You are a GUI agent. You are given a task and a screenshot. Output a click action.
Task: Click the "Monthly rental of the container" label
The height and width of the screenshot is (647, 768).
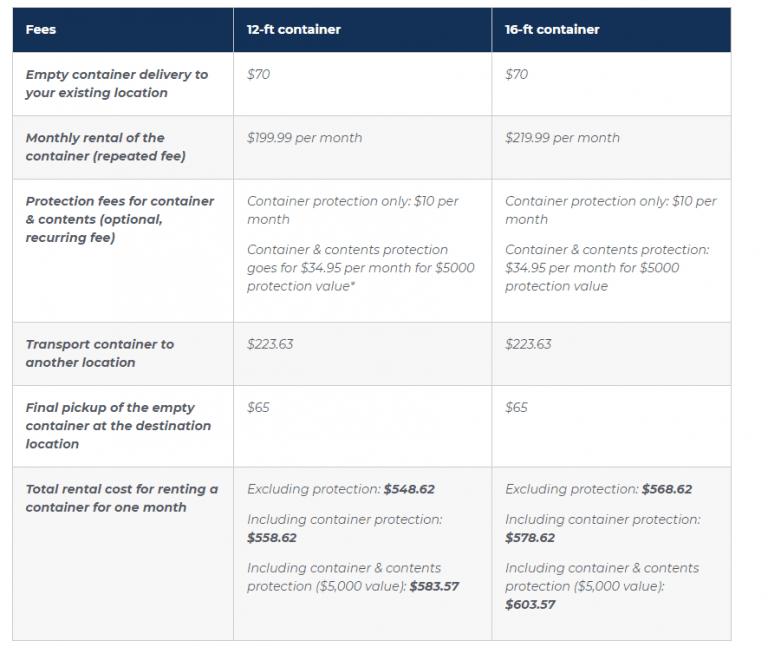point(95,147)
